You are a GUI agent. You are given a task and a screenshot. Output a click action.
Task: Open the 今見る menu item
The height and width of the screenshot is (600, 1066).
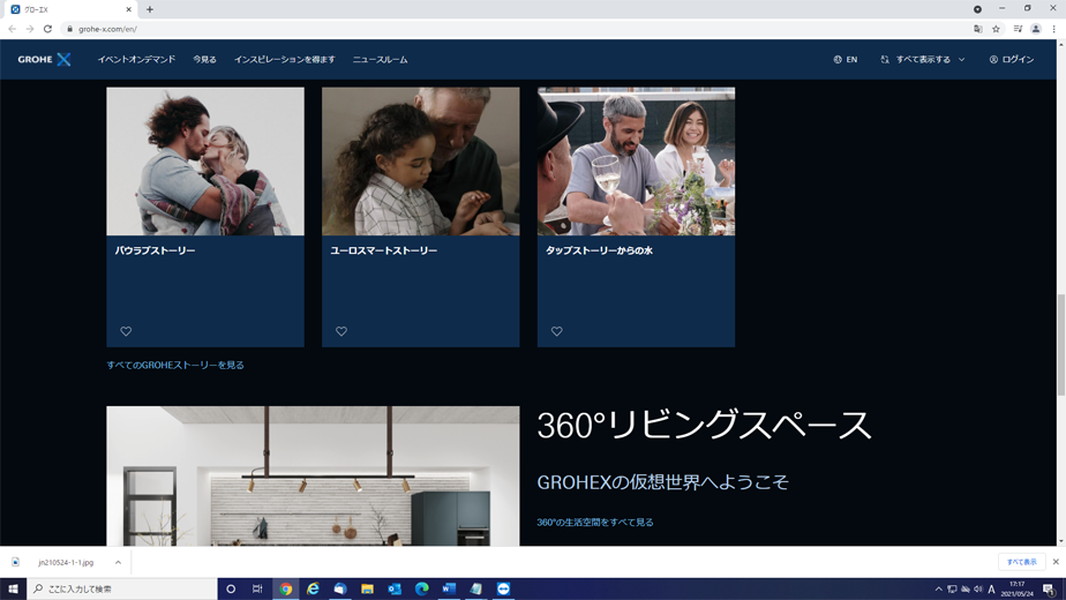click(x=205, y=60)
